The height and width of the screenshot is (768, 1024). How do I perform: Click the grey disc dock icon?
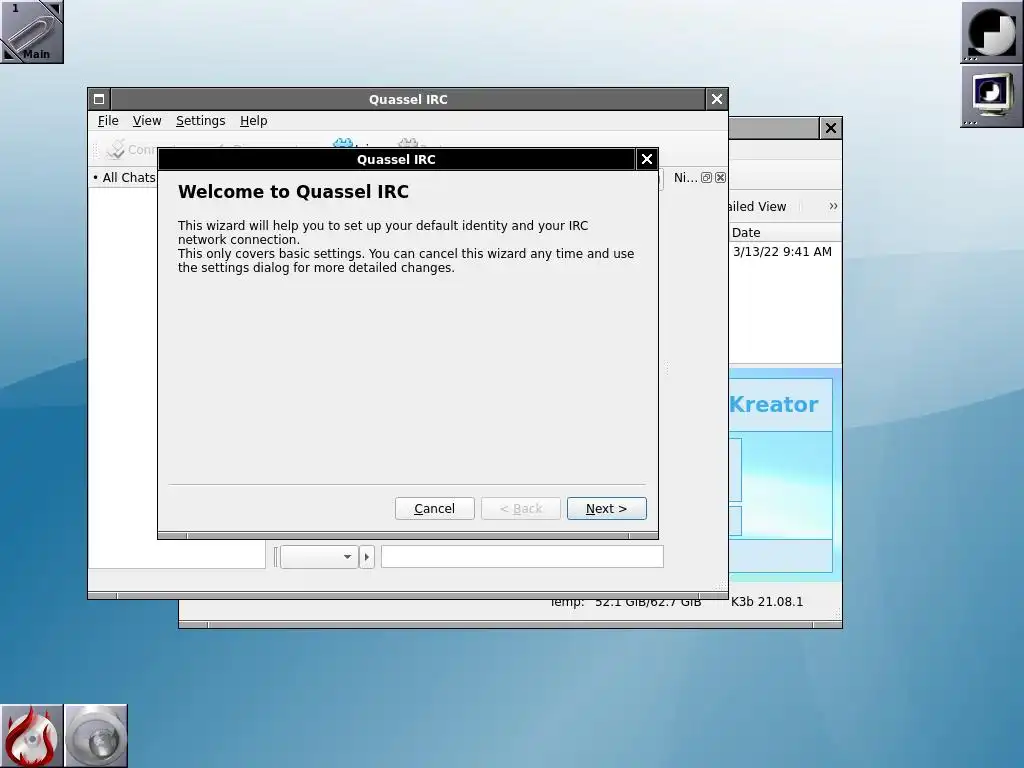(x=96, y=736)
